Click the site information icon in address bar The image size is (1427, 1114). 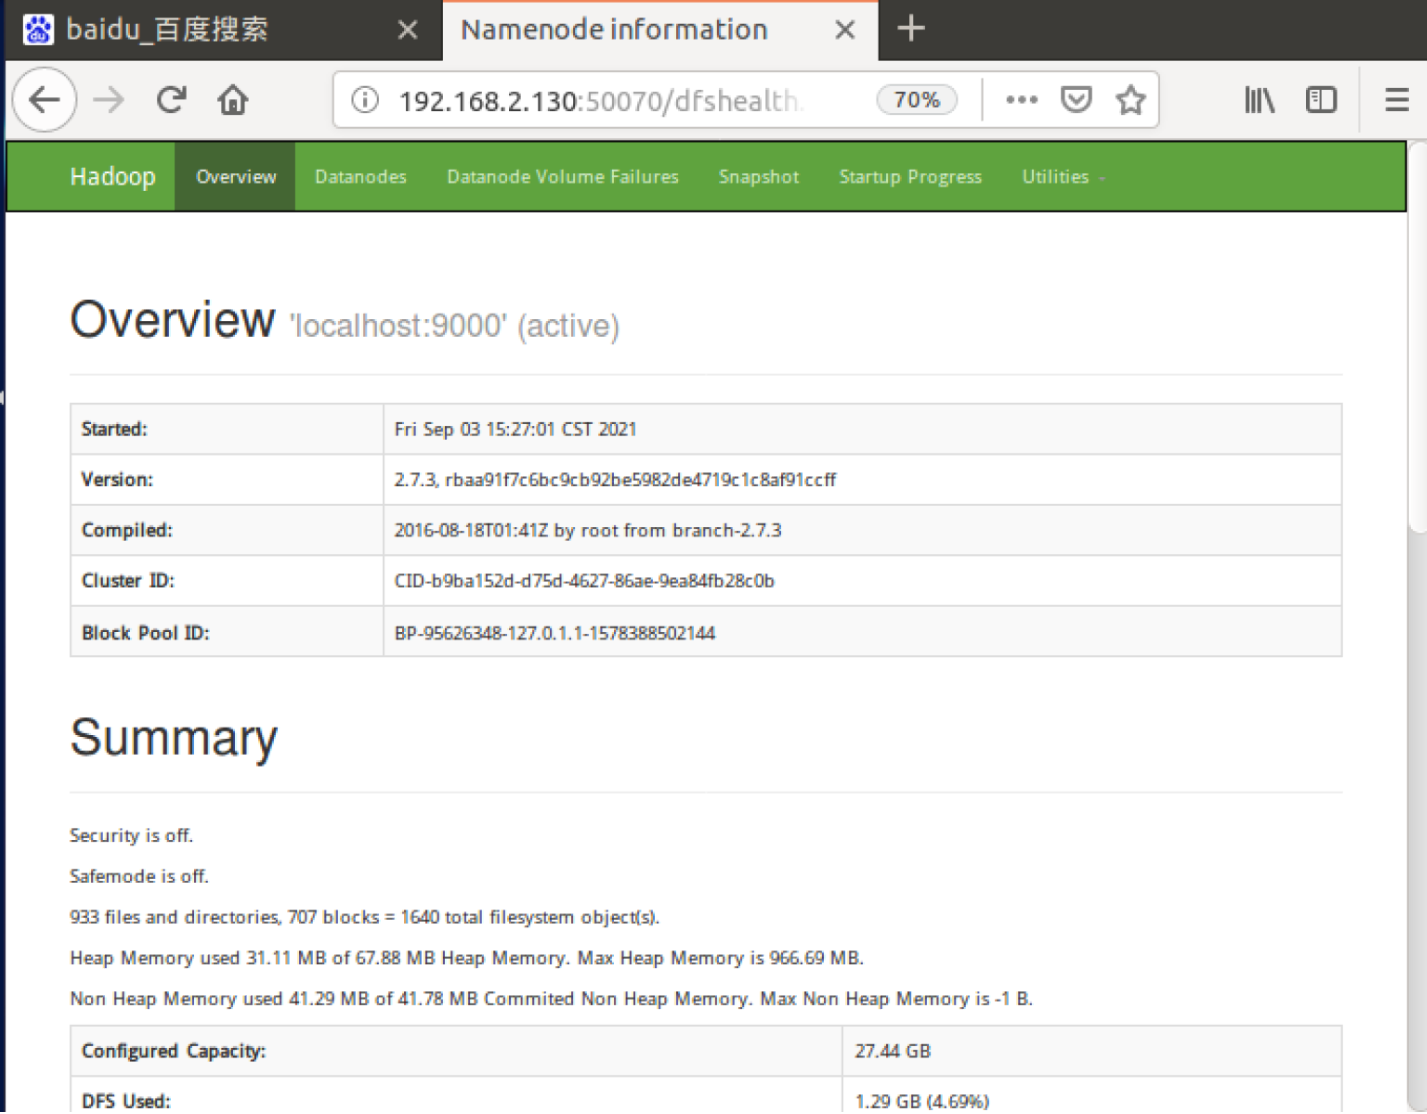click(365, 99)
